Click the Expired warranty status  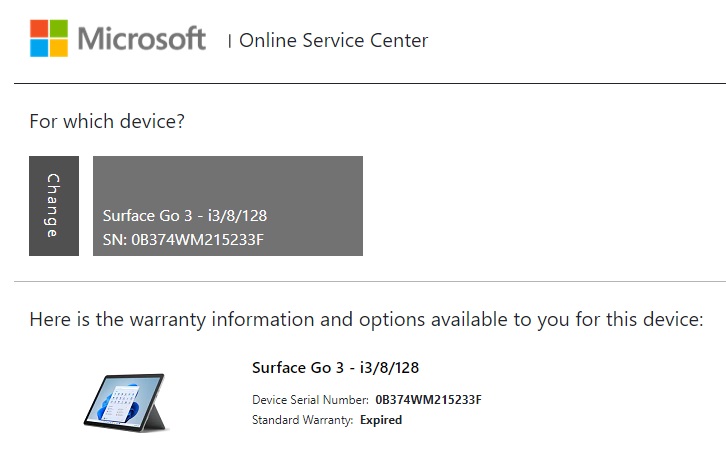[381, 420]
